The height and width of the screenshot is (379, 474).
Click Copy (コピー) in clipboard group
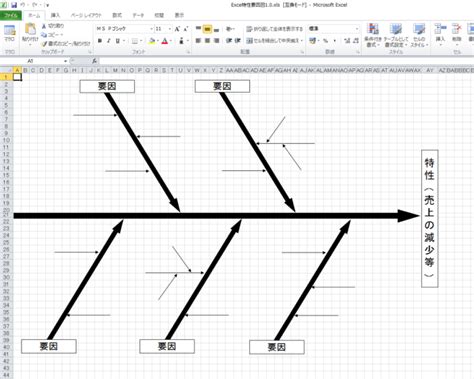tap(52, 35)
